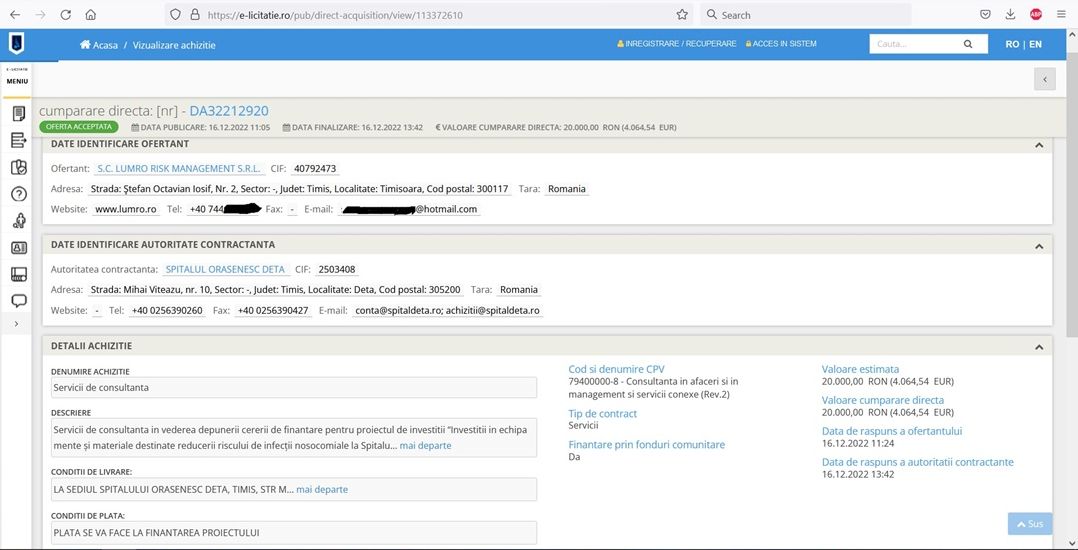Reload the page with refresh icon

coord(65,14)
